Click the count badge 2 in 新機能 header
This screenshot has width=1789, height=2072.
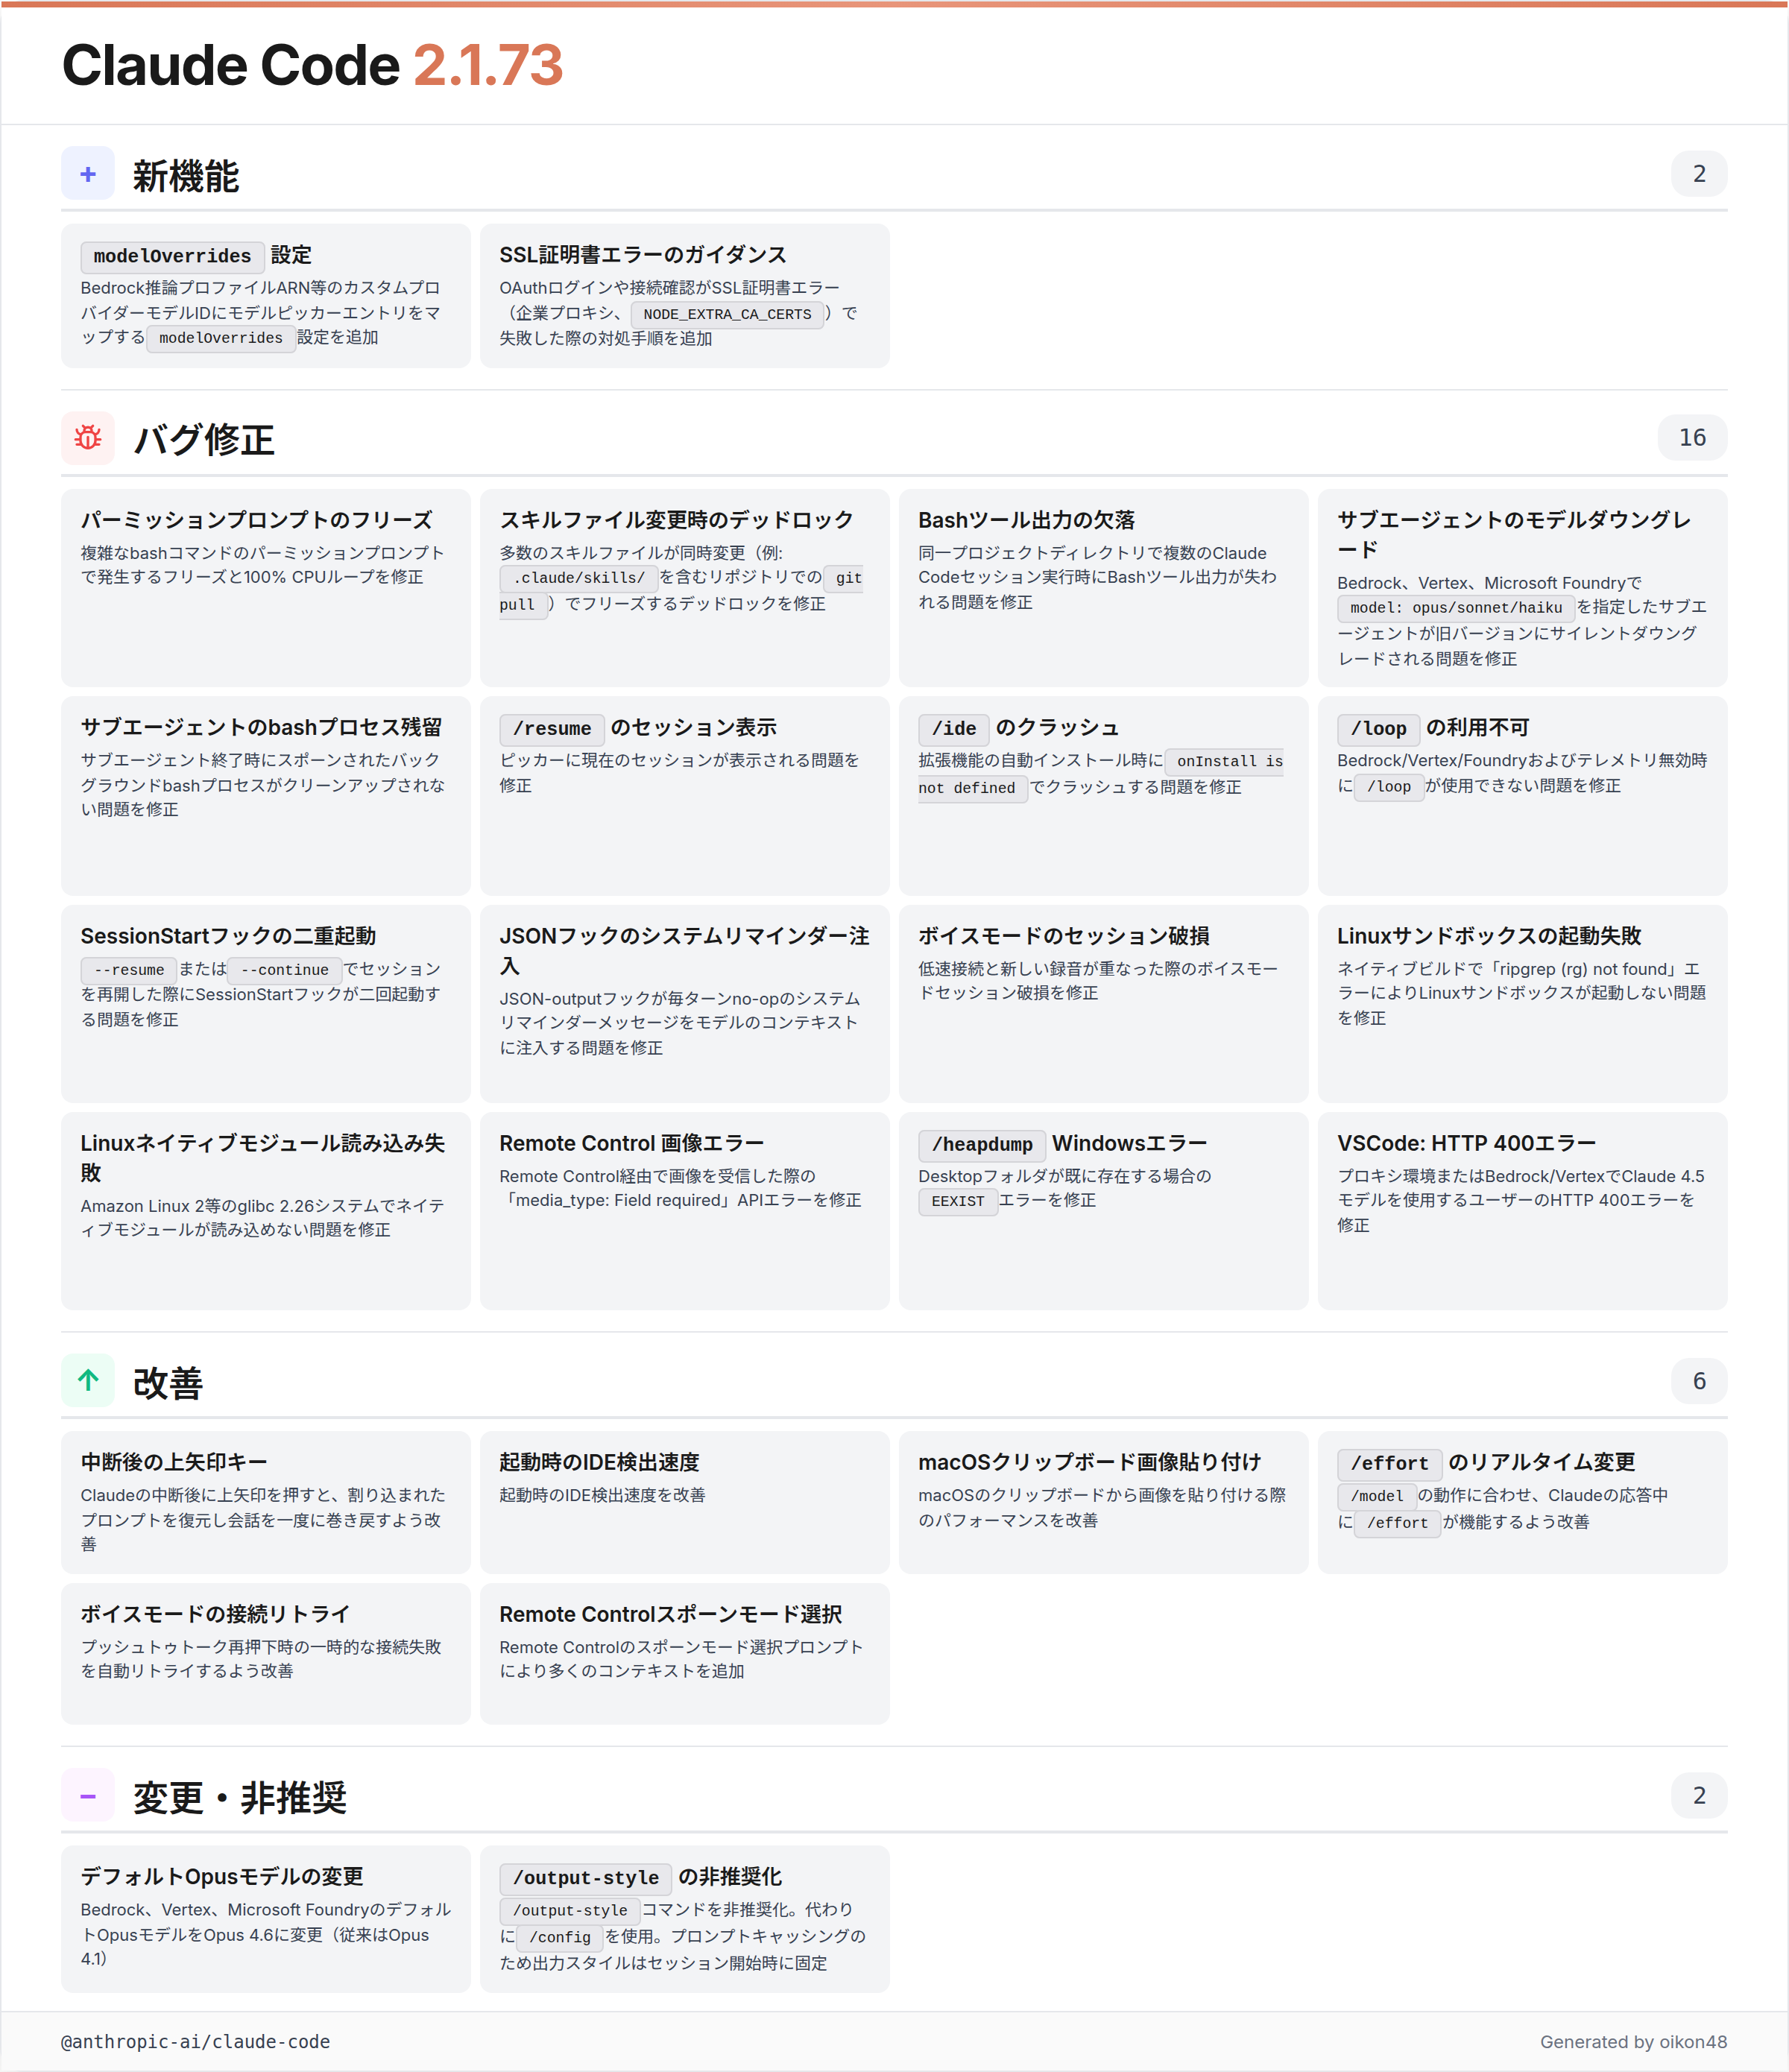click(1698, 174)
